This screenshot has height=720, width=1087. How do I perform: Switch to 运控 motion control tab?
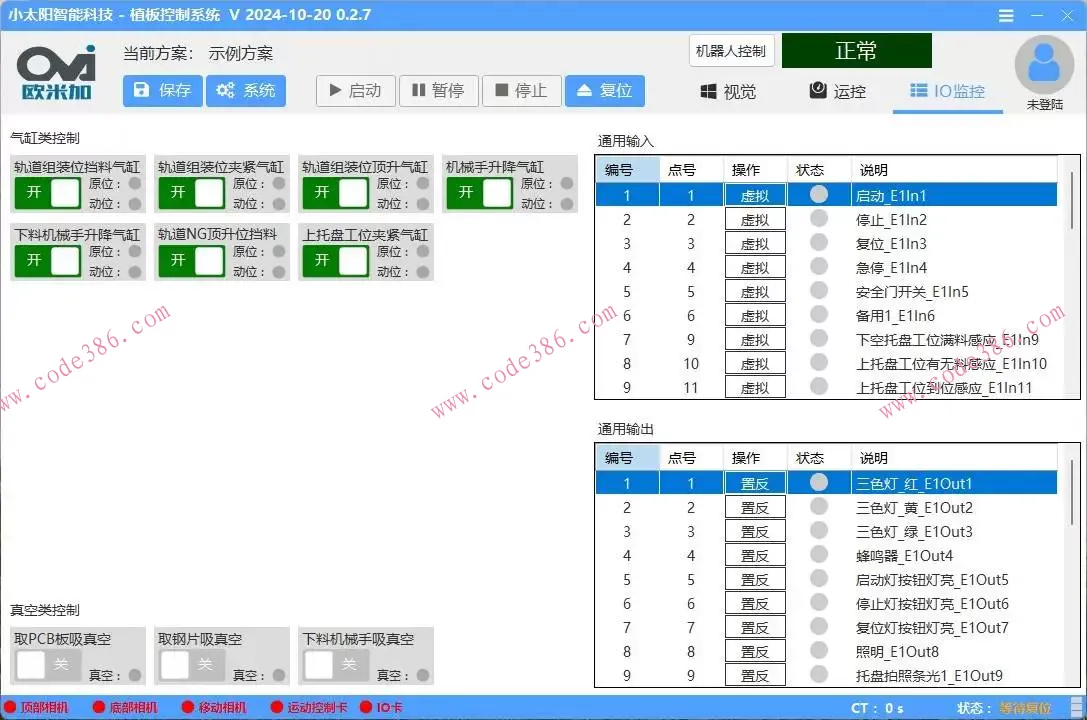[838, 91]
